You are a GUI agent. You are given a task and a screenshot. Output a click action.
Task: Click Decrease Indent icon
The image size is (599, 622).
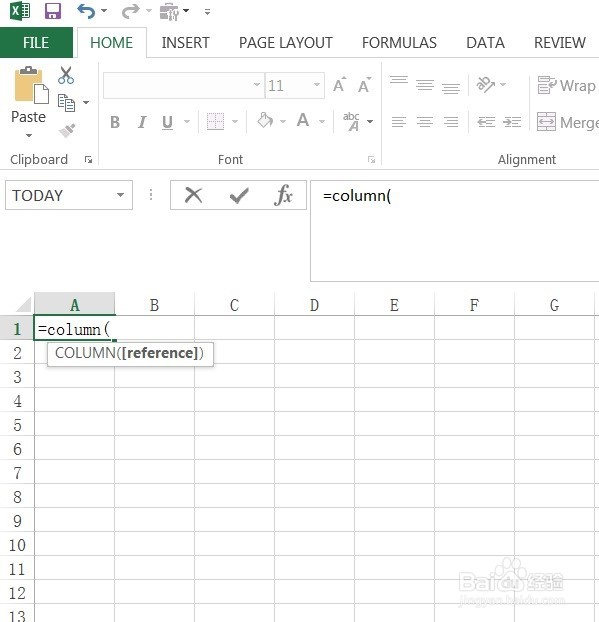tap(486, 122)
